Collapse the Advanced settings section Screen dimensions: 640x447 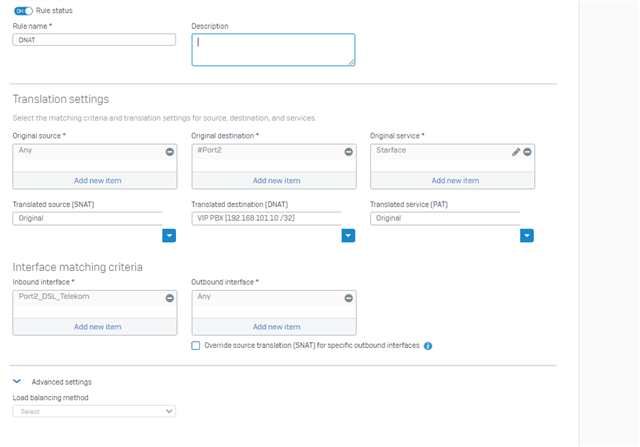click(x=17, y=381)
